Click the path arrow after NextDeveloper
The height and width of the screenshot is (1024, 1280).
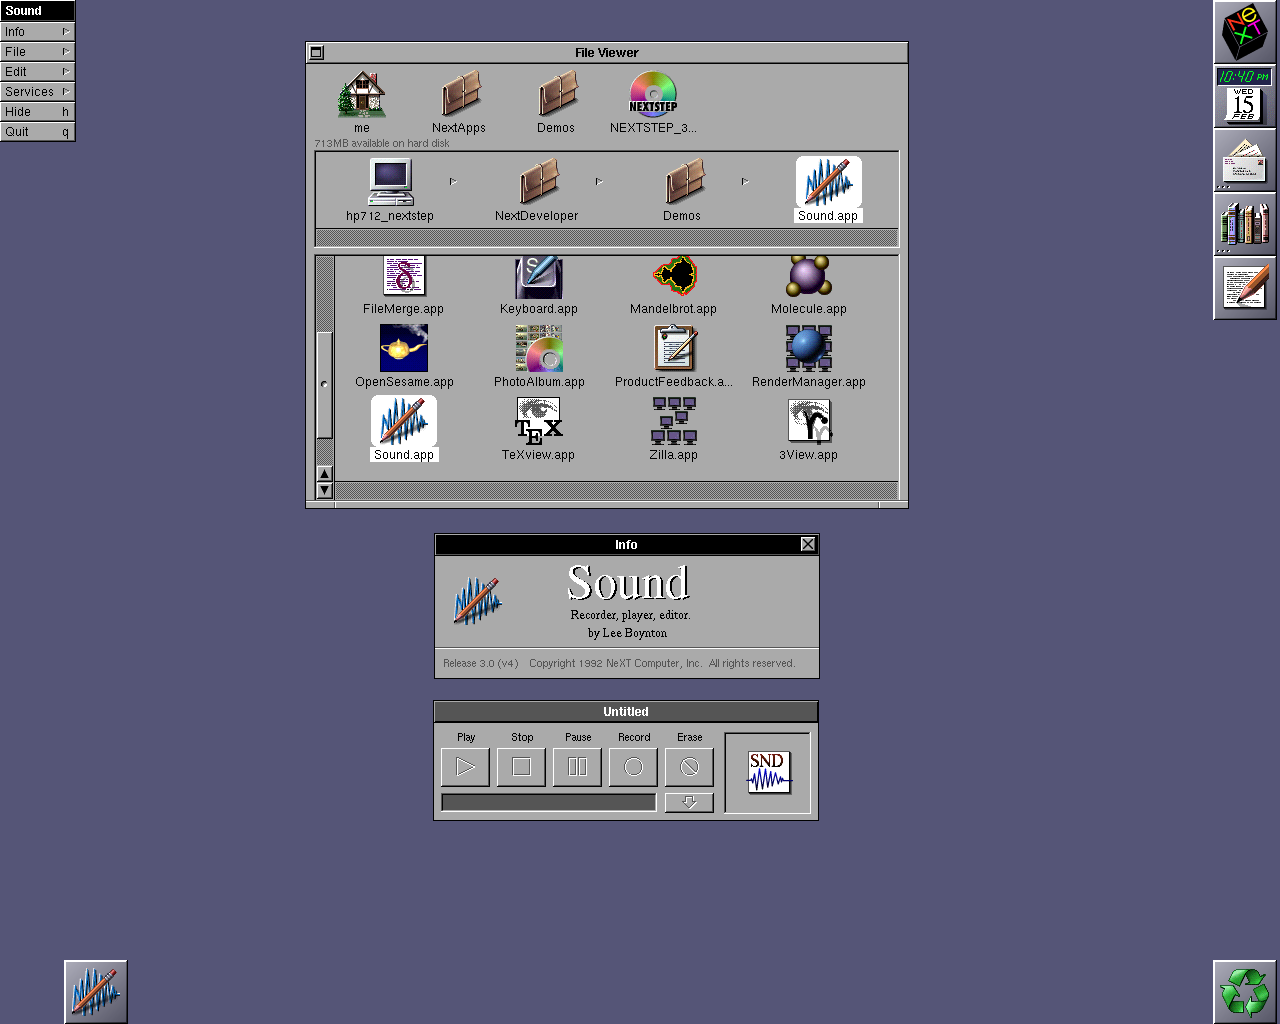point(599,181)
